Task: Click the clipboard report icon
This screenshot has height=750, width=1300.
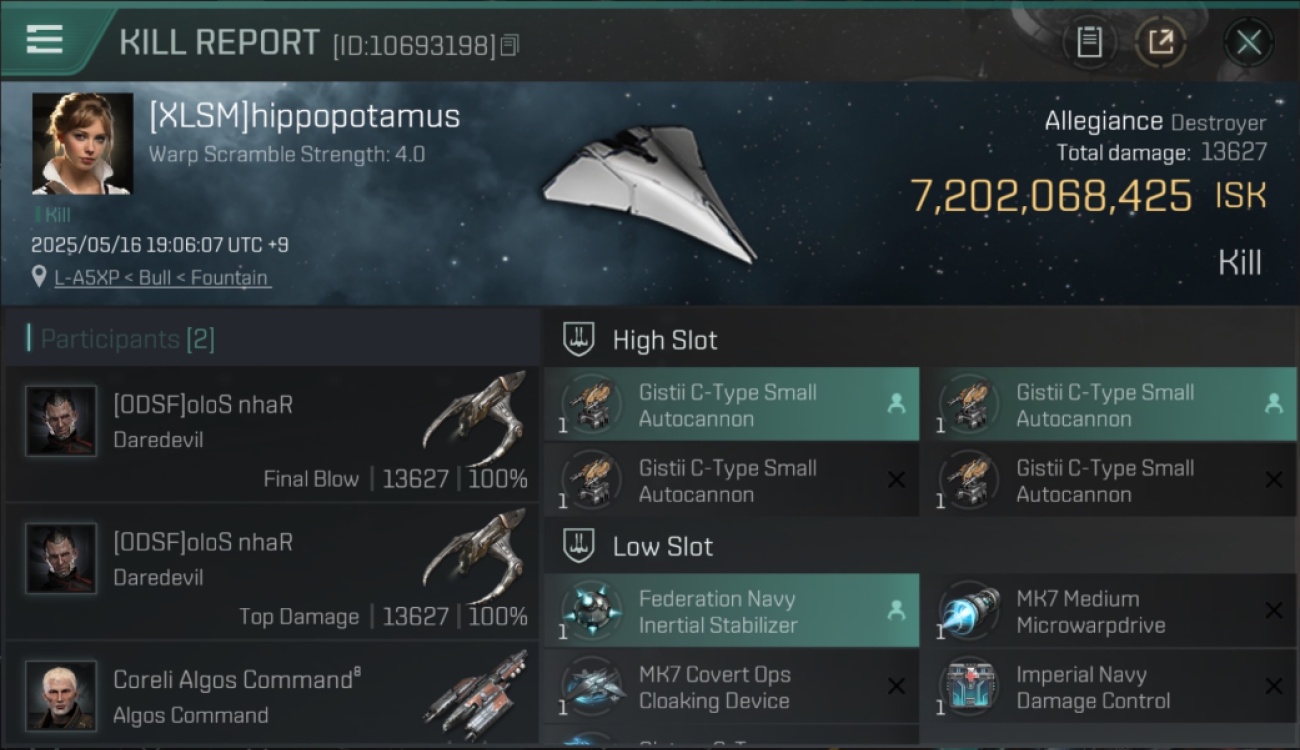Action: pos(1089,43)
